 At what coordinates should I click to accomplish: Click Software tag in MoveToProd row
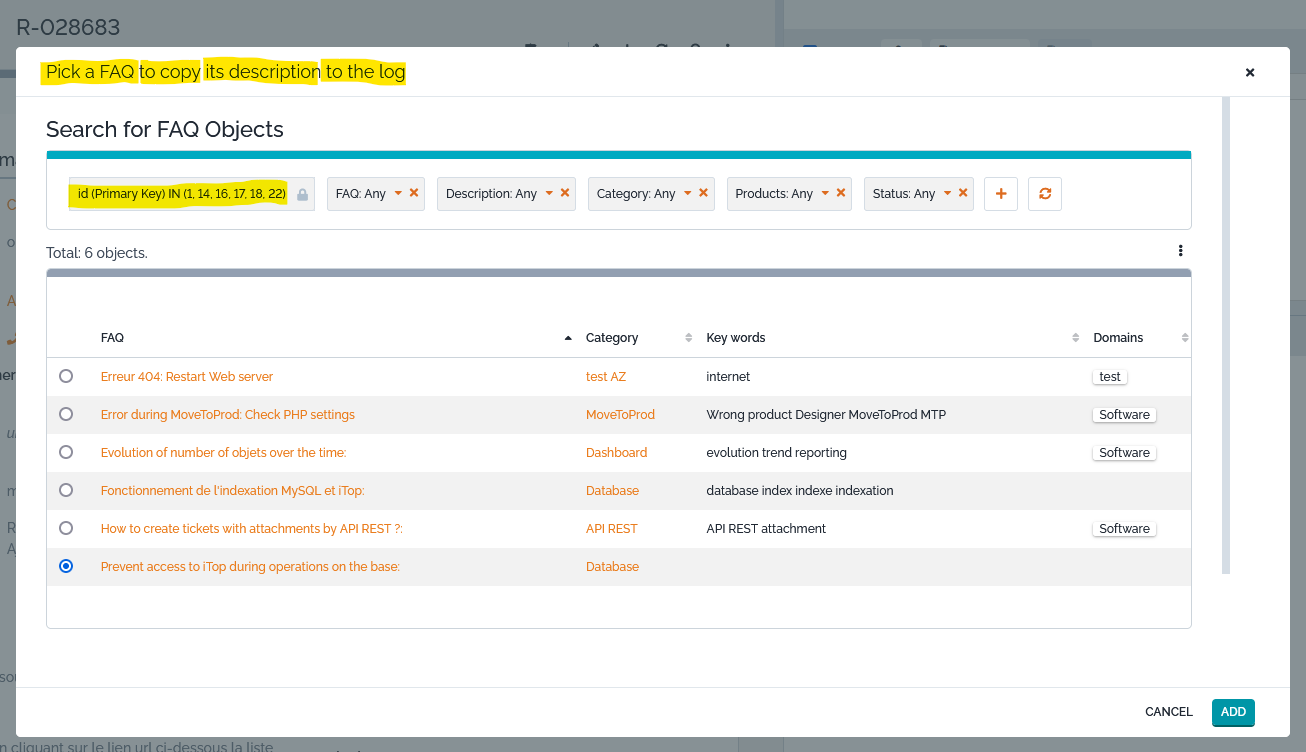click(1124, 415)
